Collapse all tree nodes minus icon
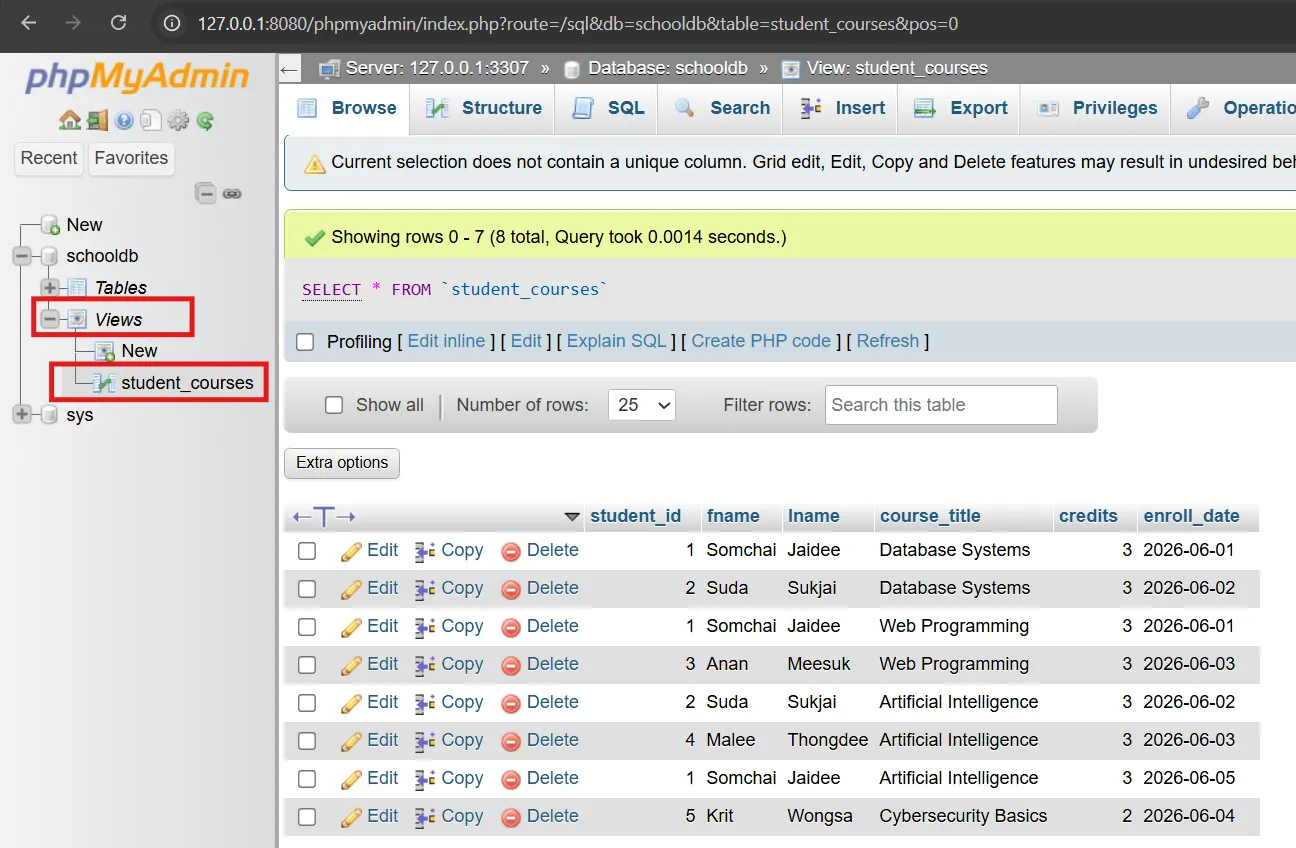This screenshot has width=1296, height=848. (x=206, y=193)
